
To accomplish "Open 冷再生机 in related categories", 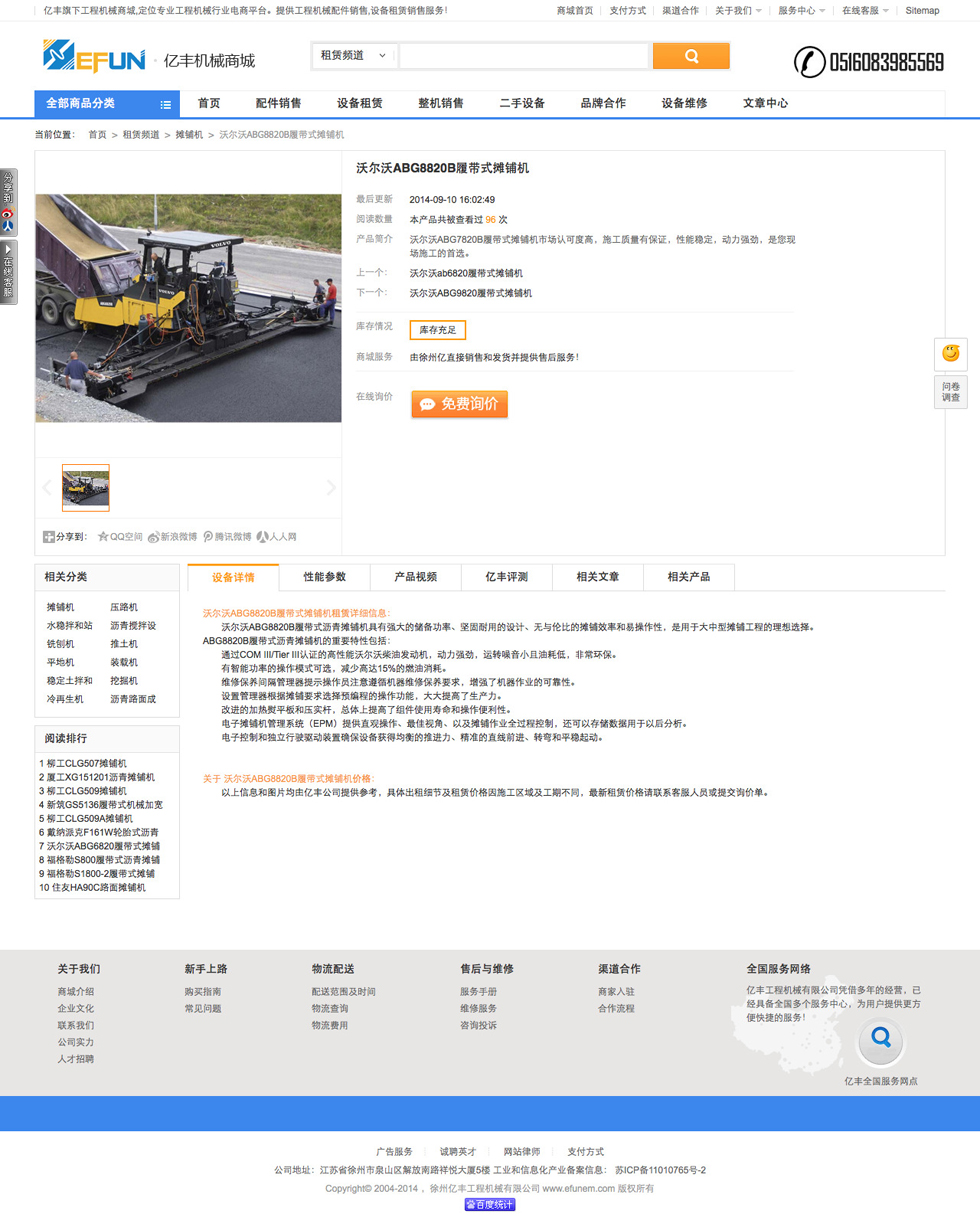I will [65, 699].
